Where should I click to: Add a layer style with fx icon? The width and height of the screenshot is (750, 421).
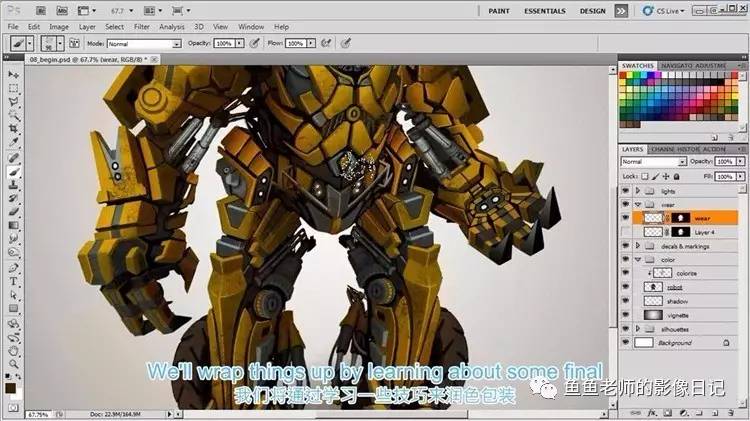click(x=651, y=412)
